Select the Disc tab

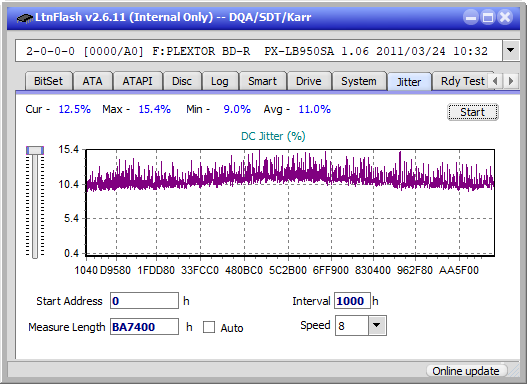click(182, 81)
